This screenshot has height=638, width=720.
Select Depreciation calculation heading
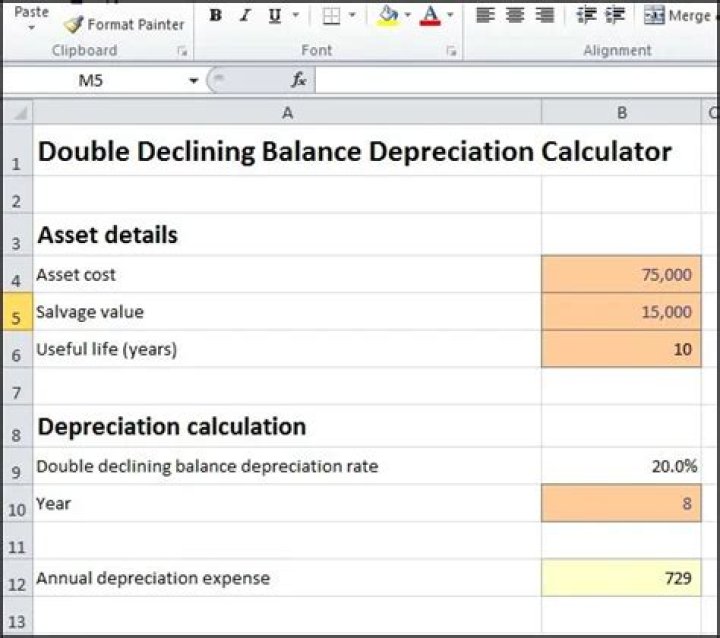pyautogui.click(x=287, y=426)
